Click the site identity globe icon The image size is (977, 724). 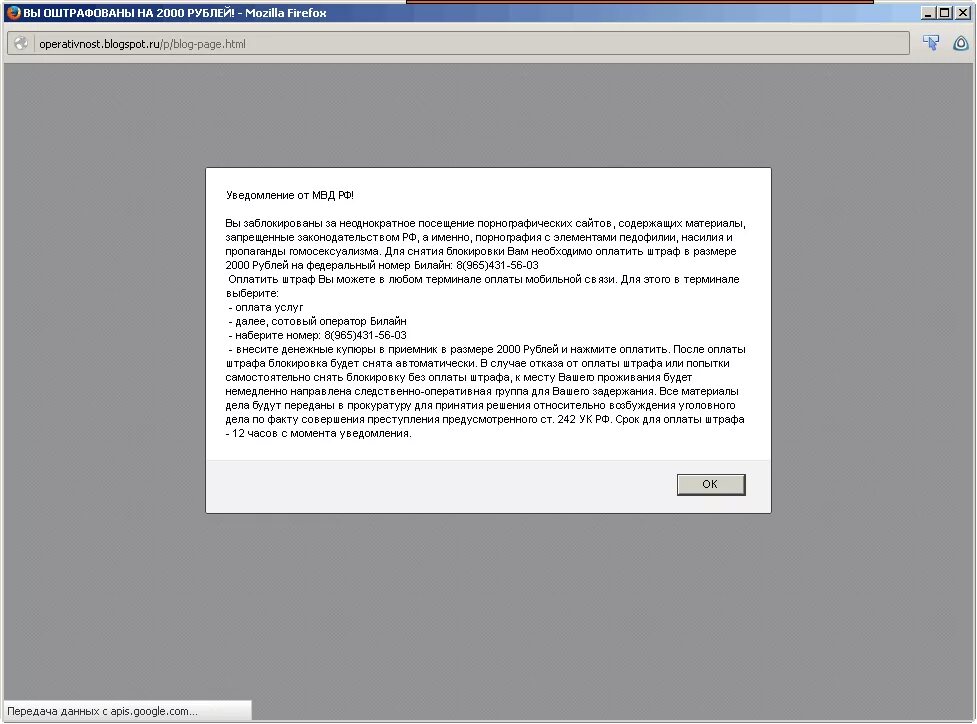pos(21,44)
